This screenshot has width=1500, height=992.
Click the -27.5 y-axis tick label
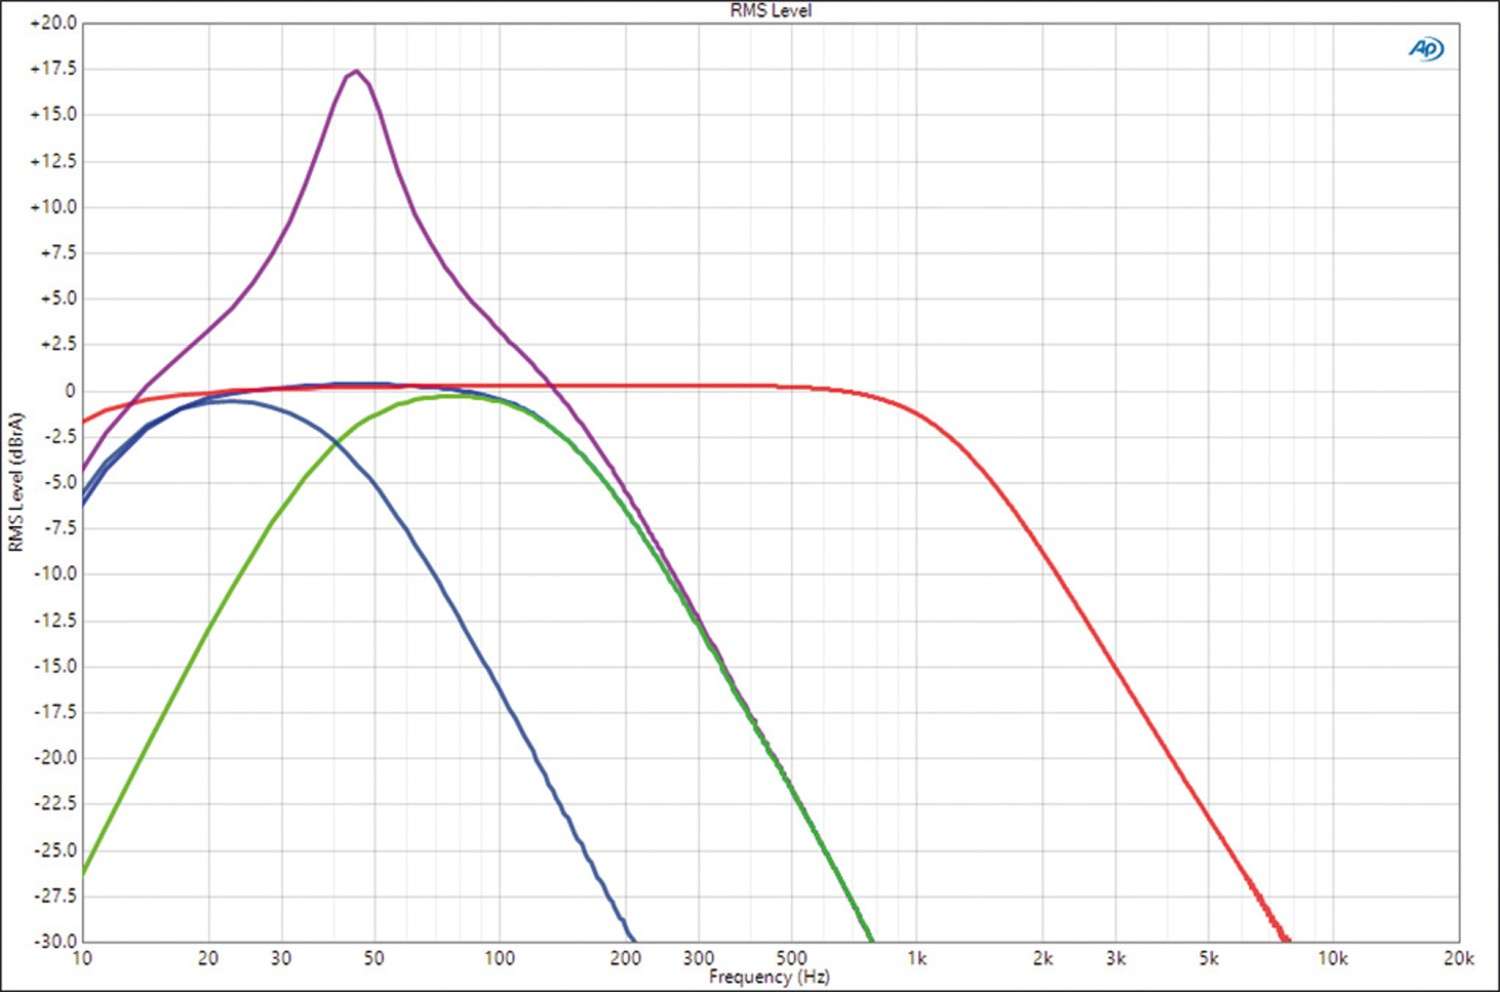coord(56,895)
